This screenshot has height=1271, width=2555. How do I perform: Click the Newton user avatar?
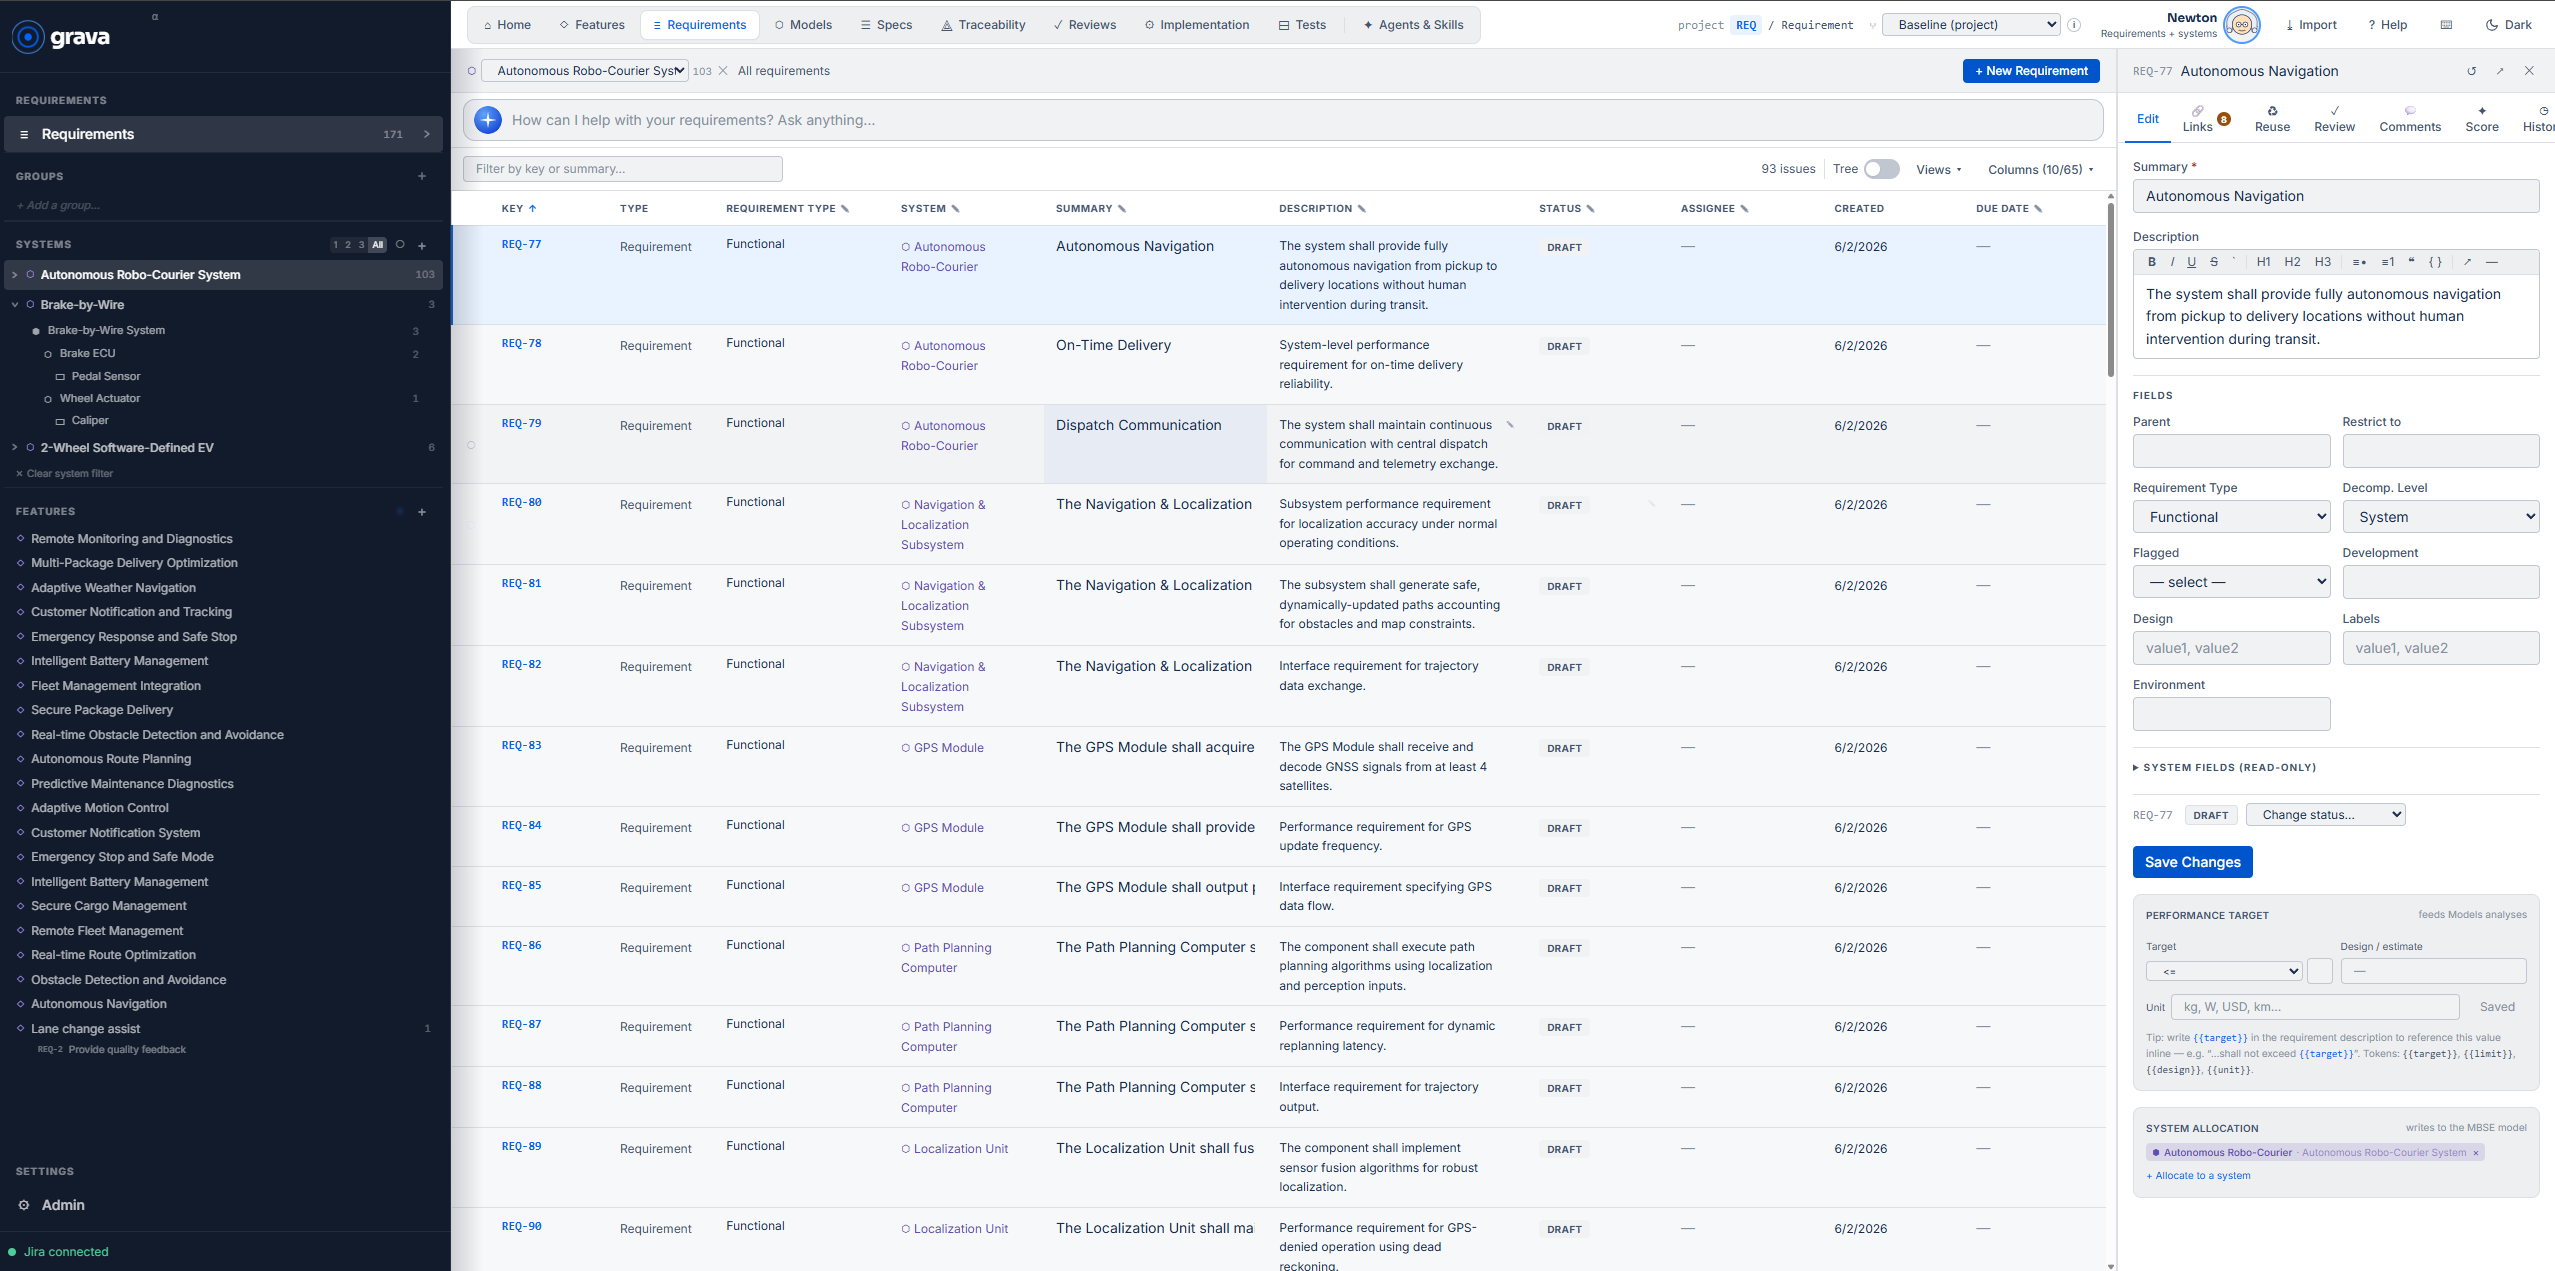[x=2242, y=25]
